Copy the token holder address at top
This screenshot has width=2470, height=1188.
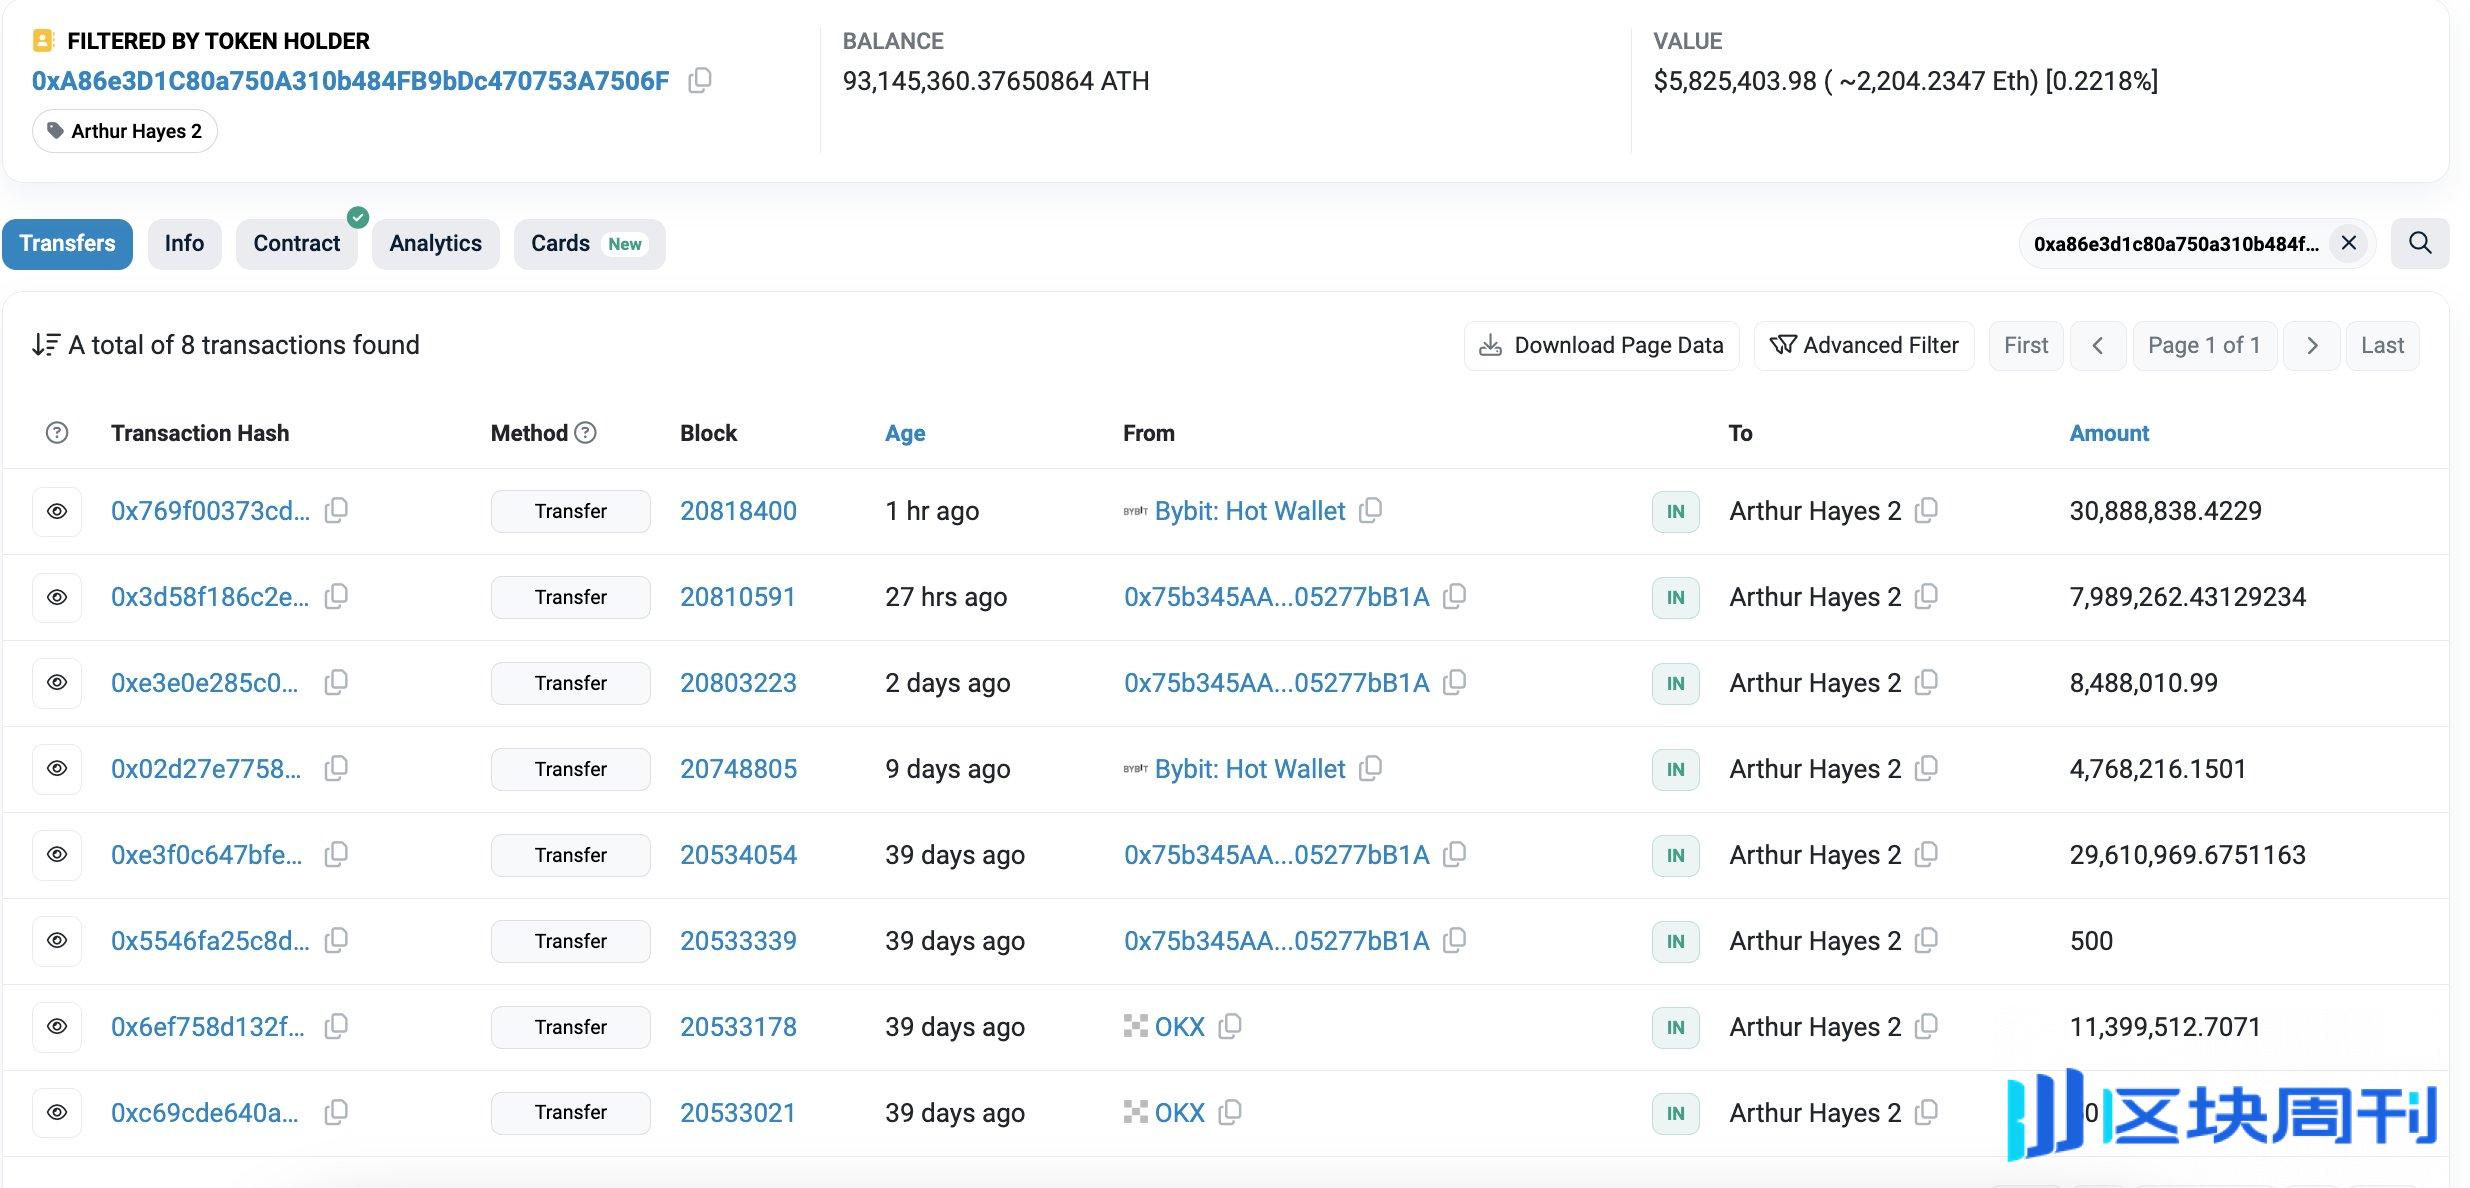click(x=700, y=80)
